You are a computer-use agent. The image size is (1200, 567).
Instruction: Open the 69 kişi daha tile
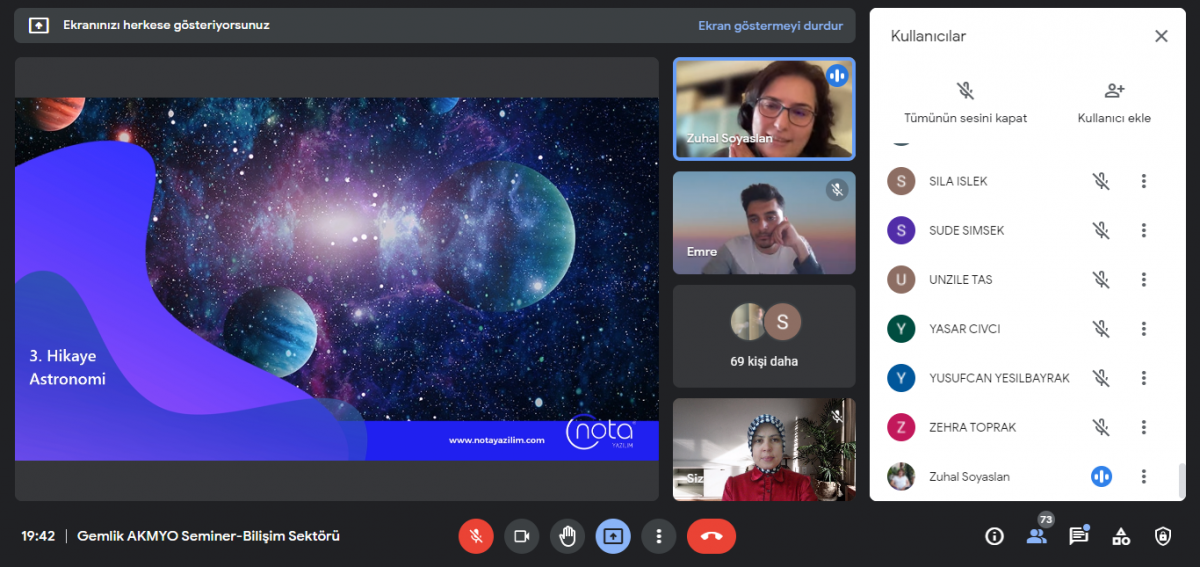(764, 336)
